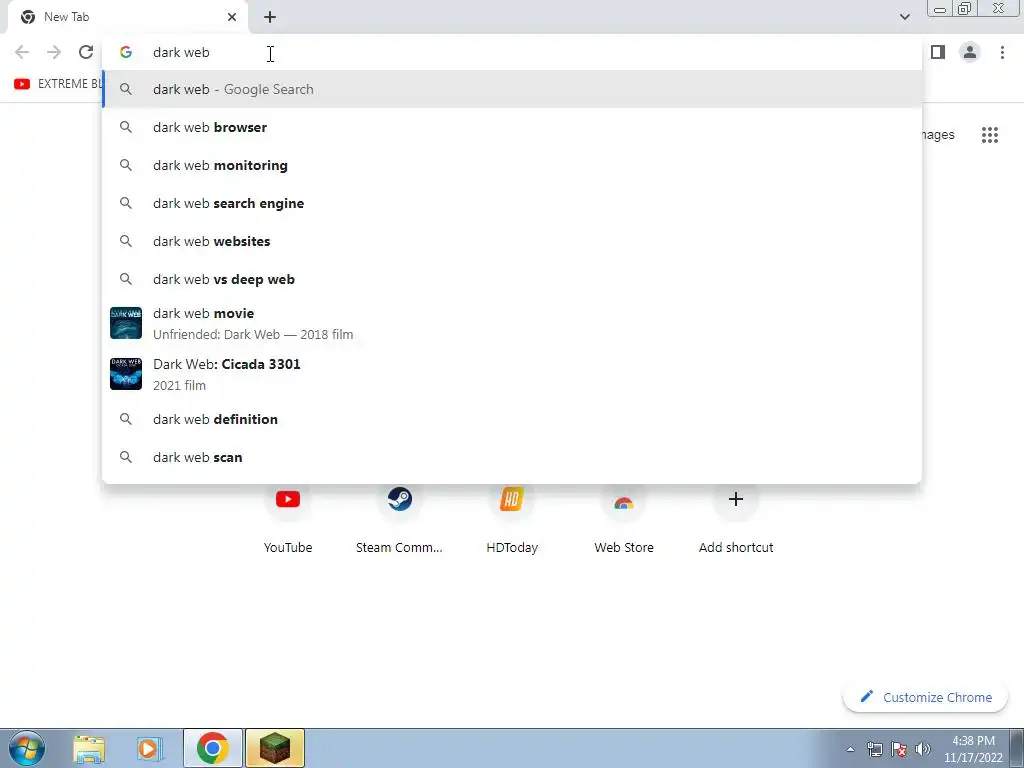This screenshot has width=1024, height=768.
Task: Select the 'dark web definition' suggestion
Action: (x=512, y=419)
